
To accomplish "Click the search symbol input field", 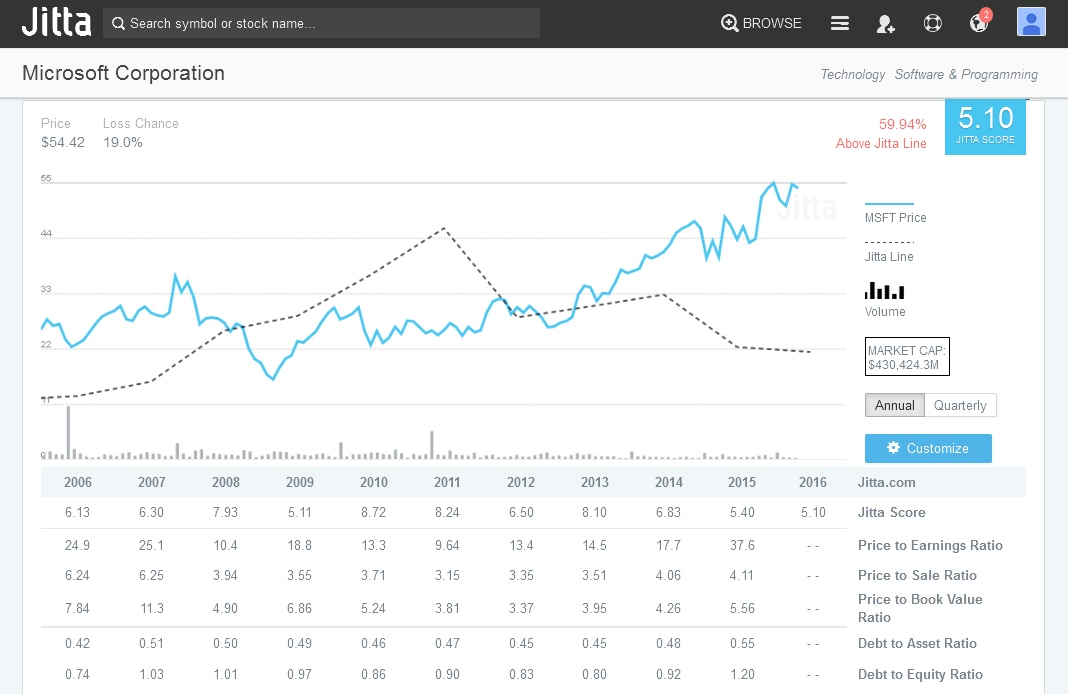I will pyautogui.click(x=320, y=22).
